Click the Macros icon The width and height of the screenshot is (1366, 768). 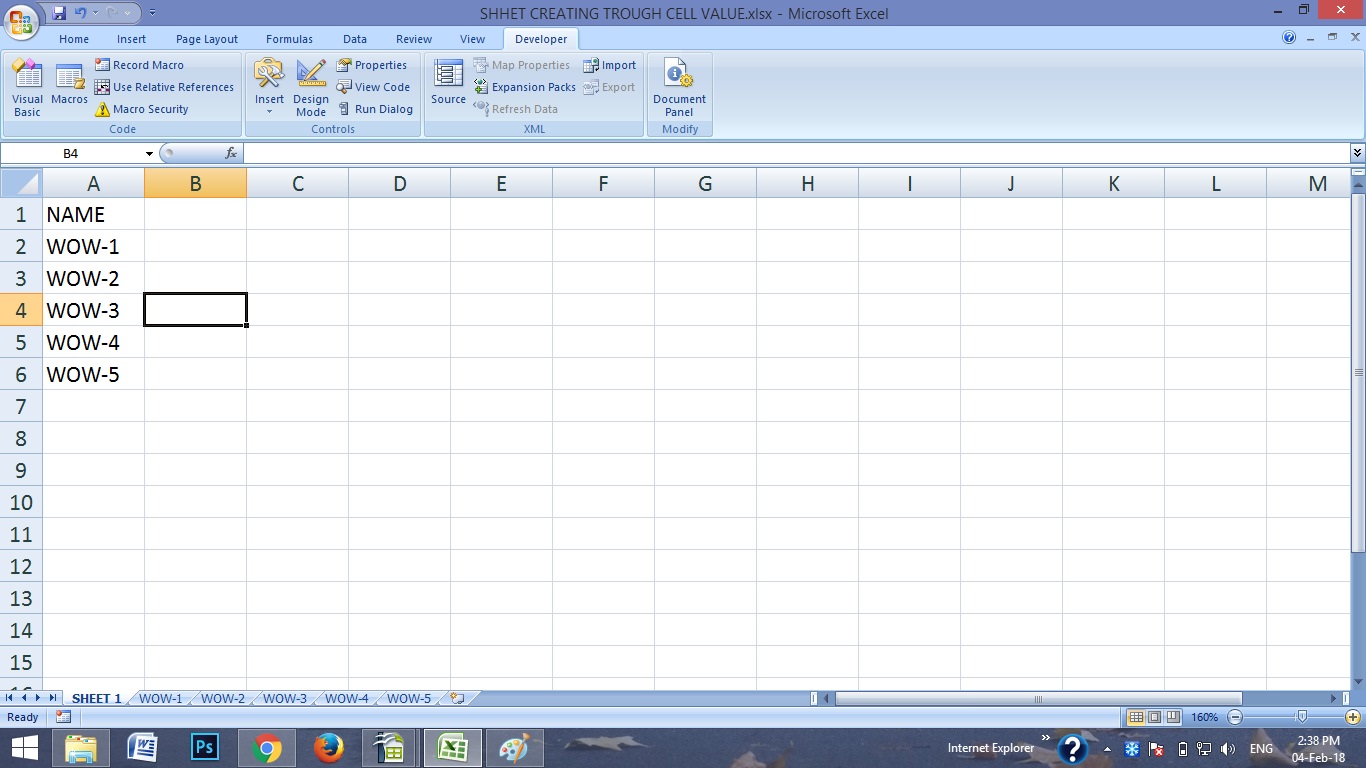click(x=69, y=85)
